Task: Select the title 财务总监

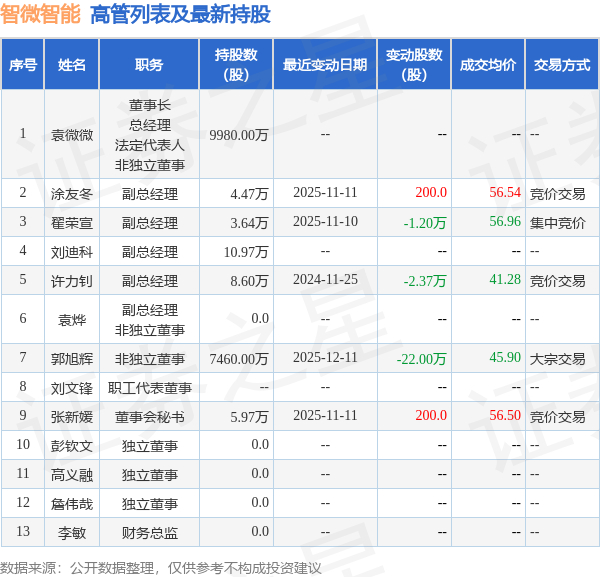Action: coord(150,533)
